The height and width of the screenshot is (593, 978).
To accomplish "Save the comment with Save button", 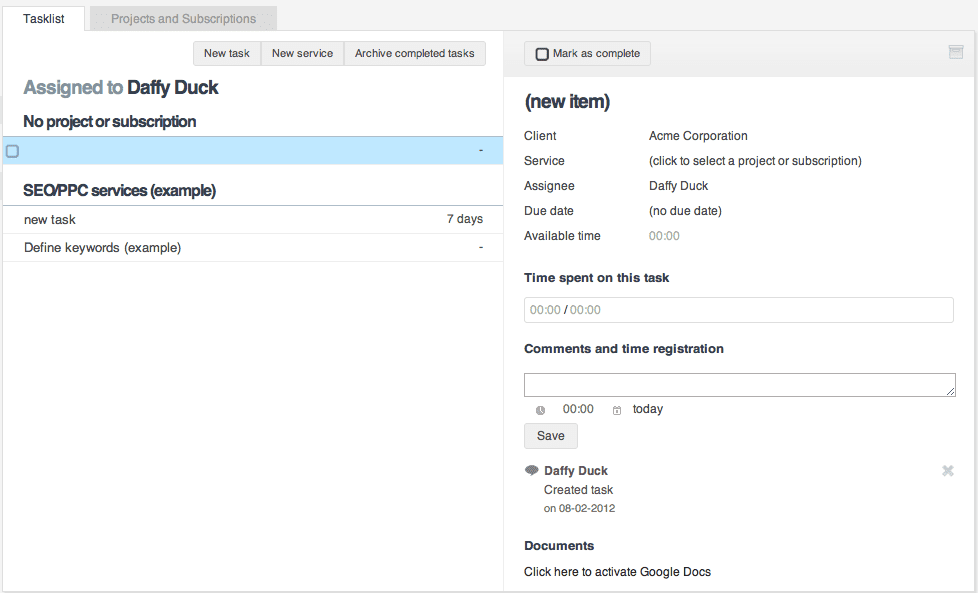I will coord(551,436).
